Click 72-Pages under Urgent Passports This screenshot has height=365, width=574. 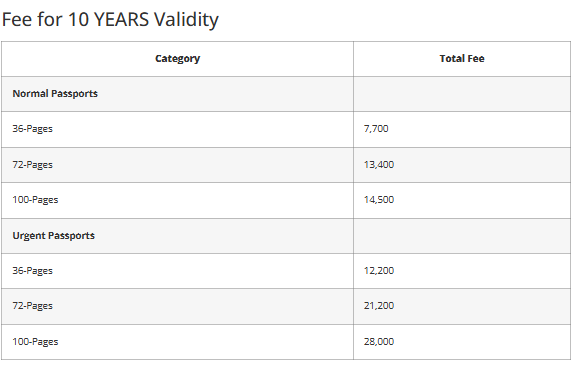pyautogui.click(x=33, y=306)
